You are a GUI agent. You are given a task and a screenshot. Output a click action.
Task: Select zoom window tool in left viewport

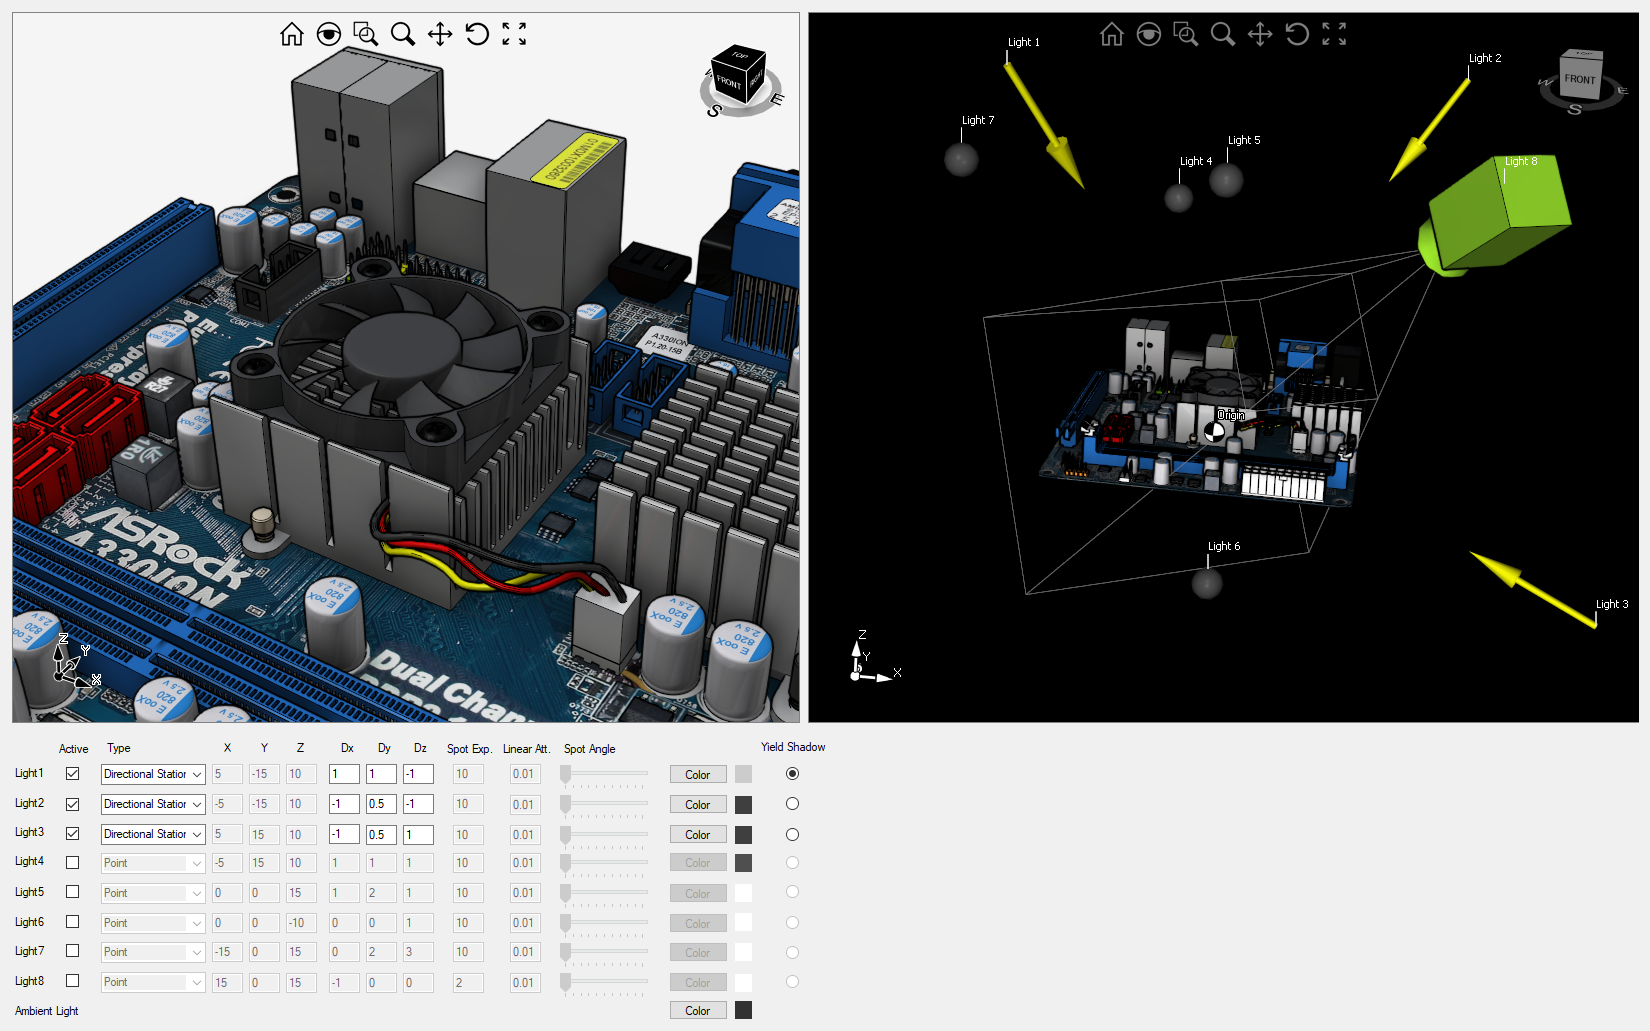click(366, 35)
